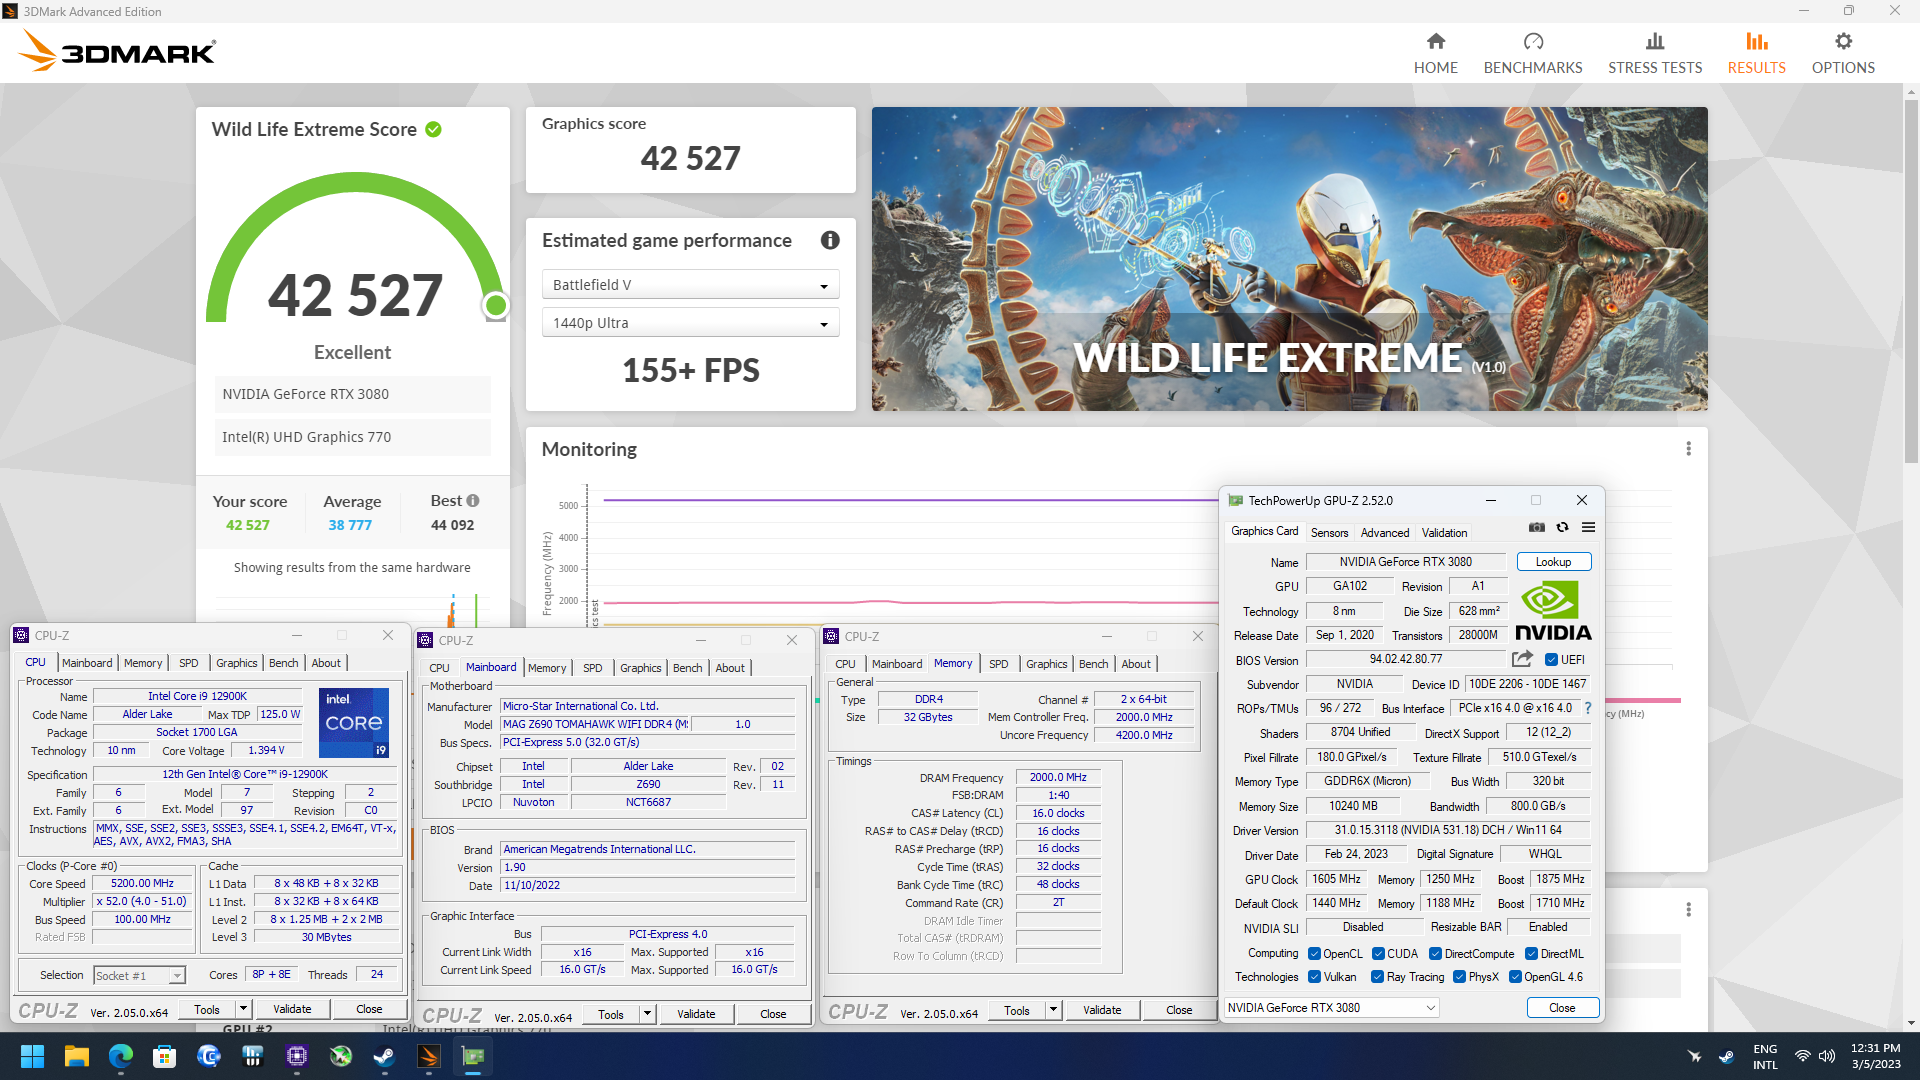The image size is (1920, 1080).
Task: Open Results section in 3DMark
Action: (x=1756, y=53)
